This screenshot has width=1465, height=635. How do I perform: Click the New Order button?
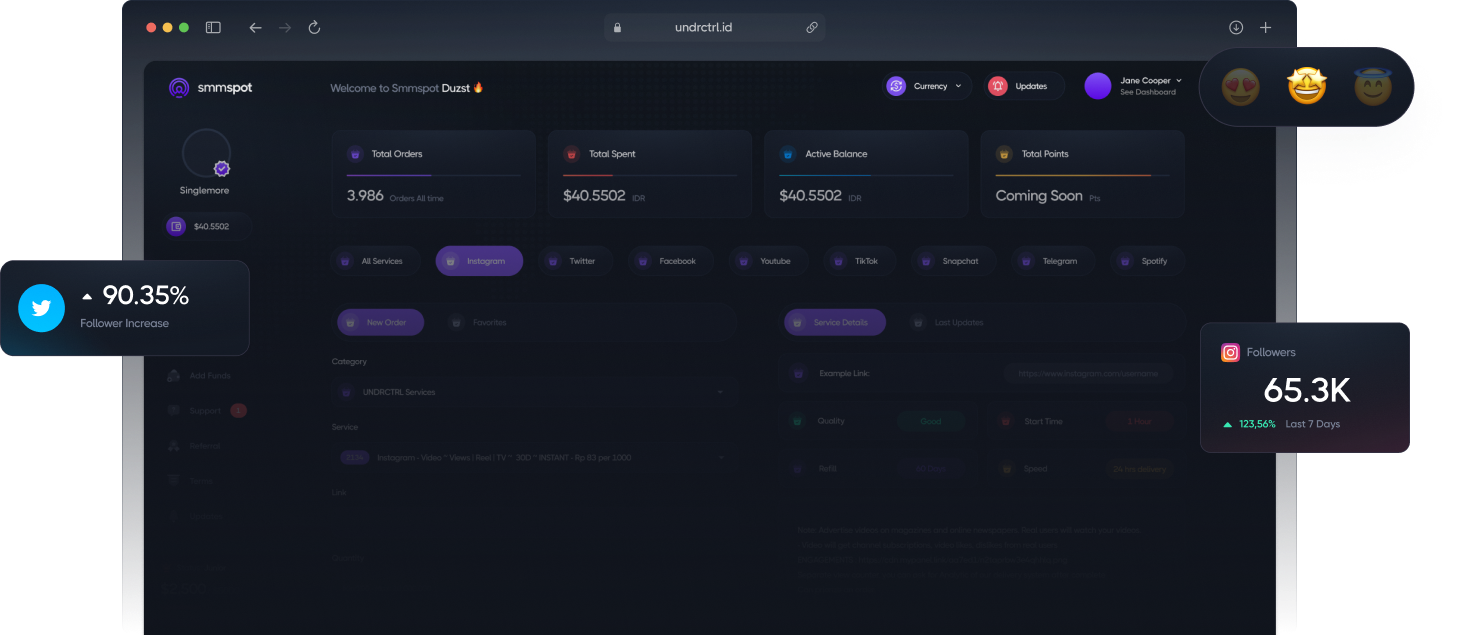pos(380,323)
